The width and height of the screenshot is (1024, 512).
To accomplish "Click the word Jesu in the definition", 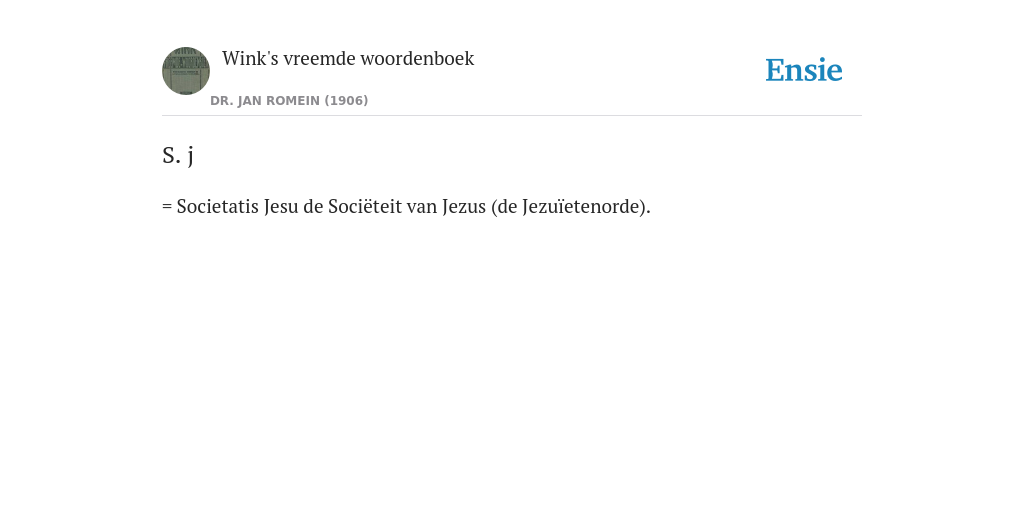I will (281, 206).
